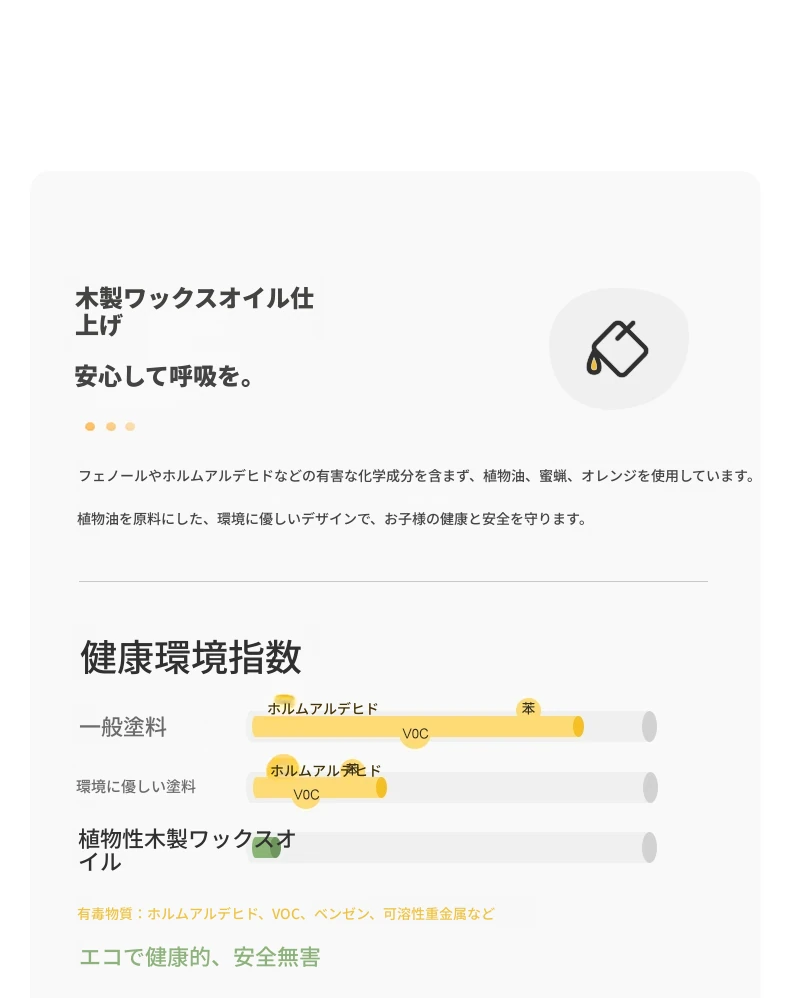790x998 pixels.
Task: Click the green wax oil bar indicator
Action: (266, 848)
